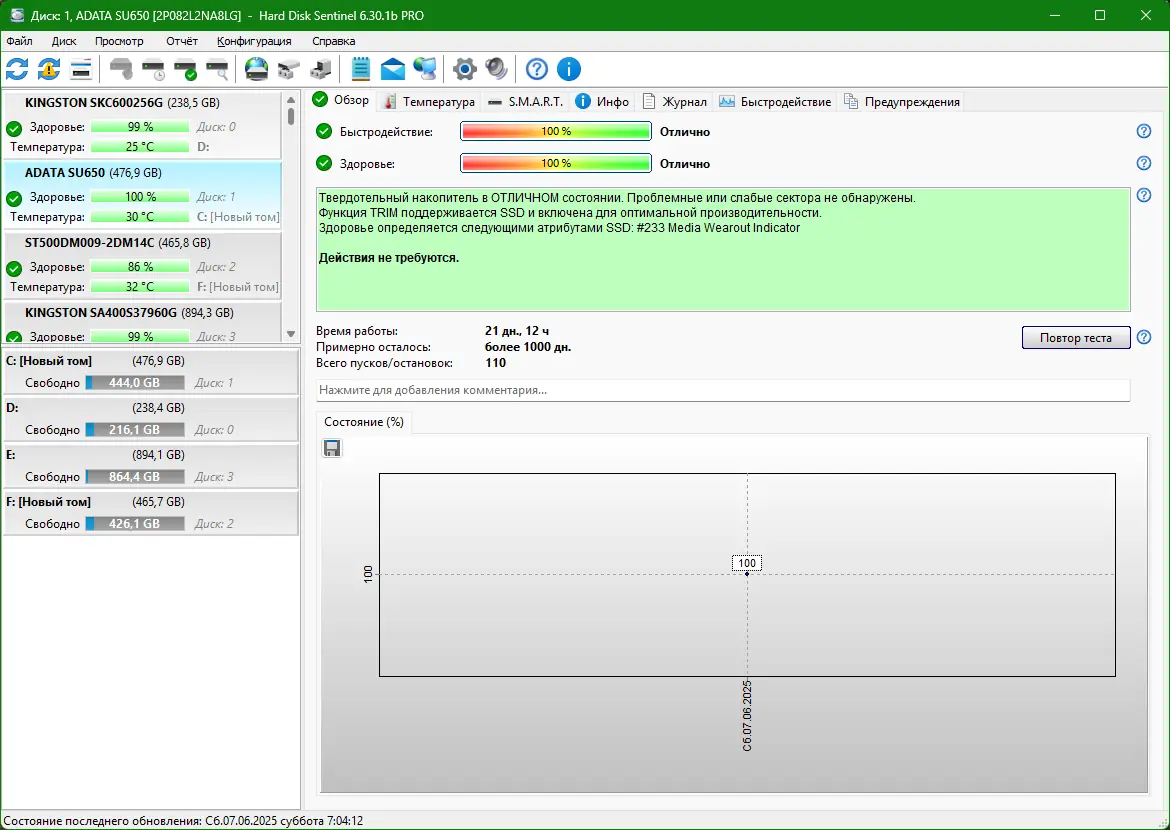Screen dimensions: 1170x830
Task: Open the blue info circle toolbar icon
Action: coord(568,69)
